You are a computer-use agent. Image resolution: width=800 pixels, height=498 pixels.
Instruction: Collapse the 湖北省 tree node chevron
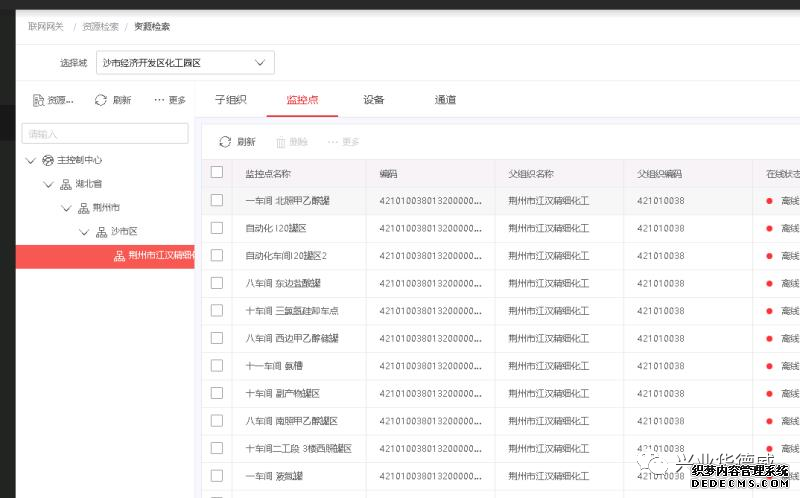click(x=48, y=184)
